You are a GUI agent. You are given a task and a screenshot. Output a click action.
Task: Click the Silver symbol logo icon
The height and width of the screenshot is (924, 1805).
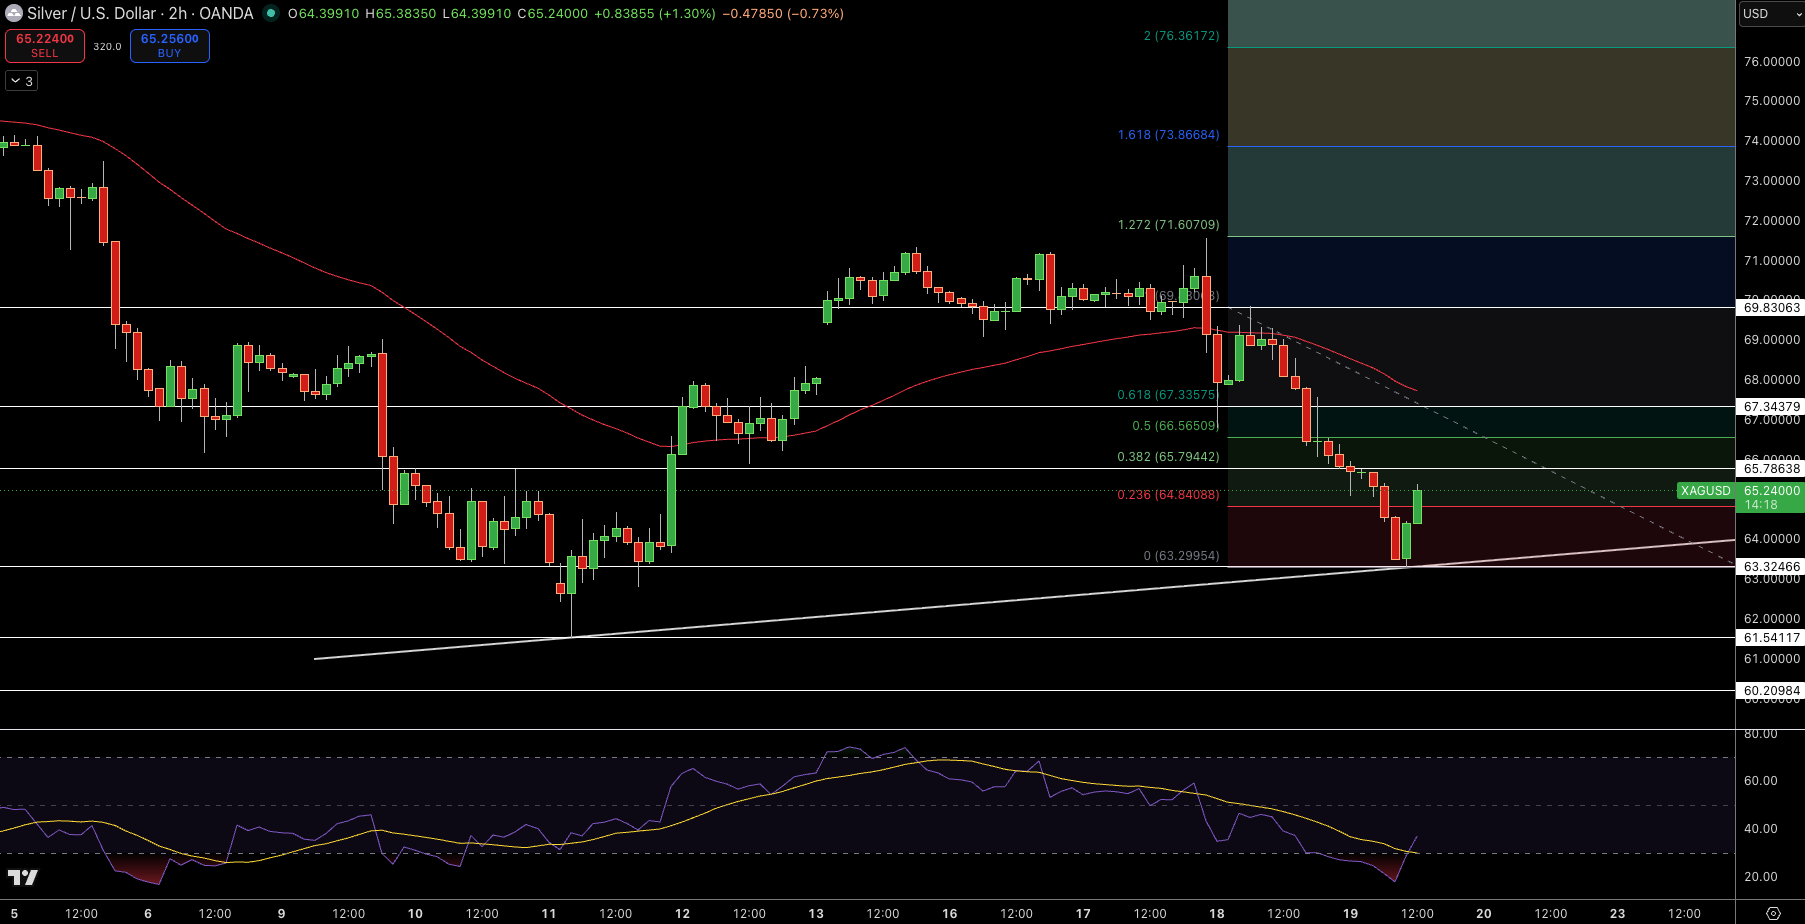14,13
